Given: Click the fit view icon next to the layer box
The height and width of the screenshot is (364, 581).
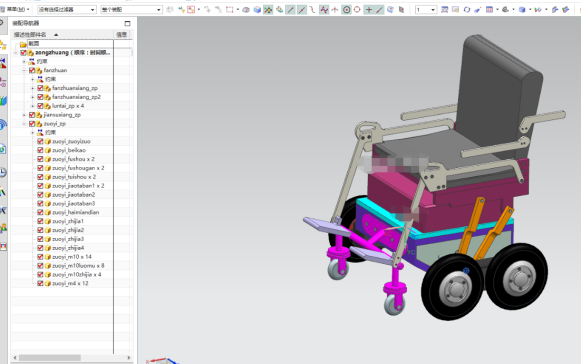Looking at the screenshot, I should (445, 10).
